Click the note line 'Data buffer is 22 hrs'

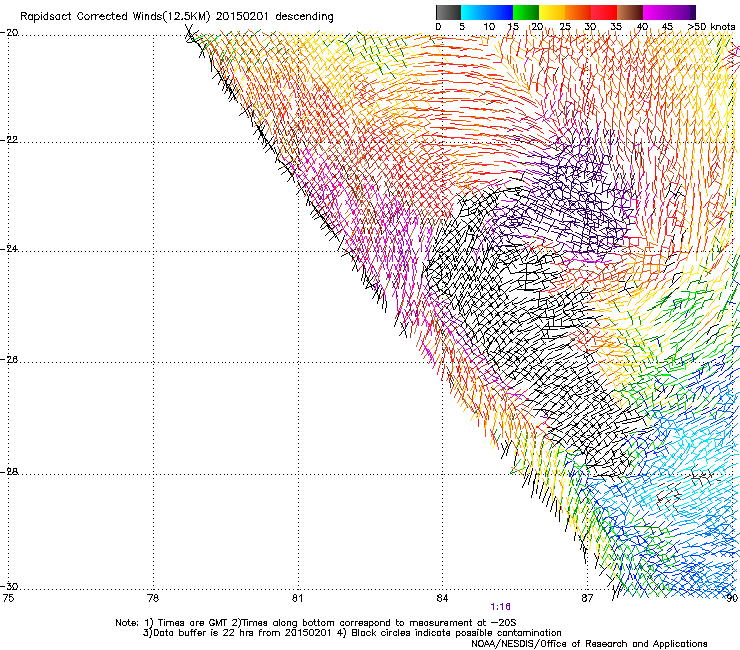coord(203,633)
